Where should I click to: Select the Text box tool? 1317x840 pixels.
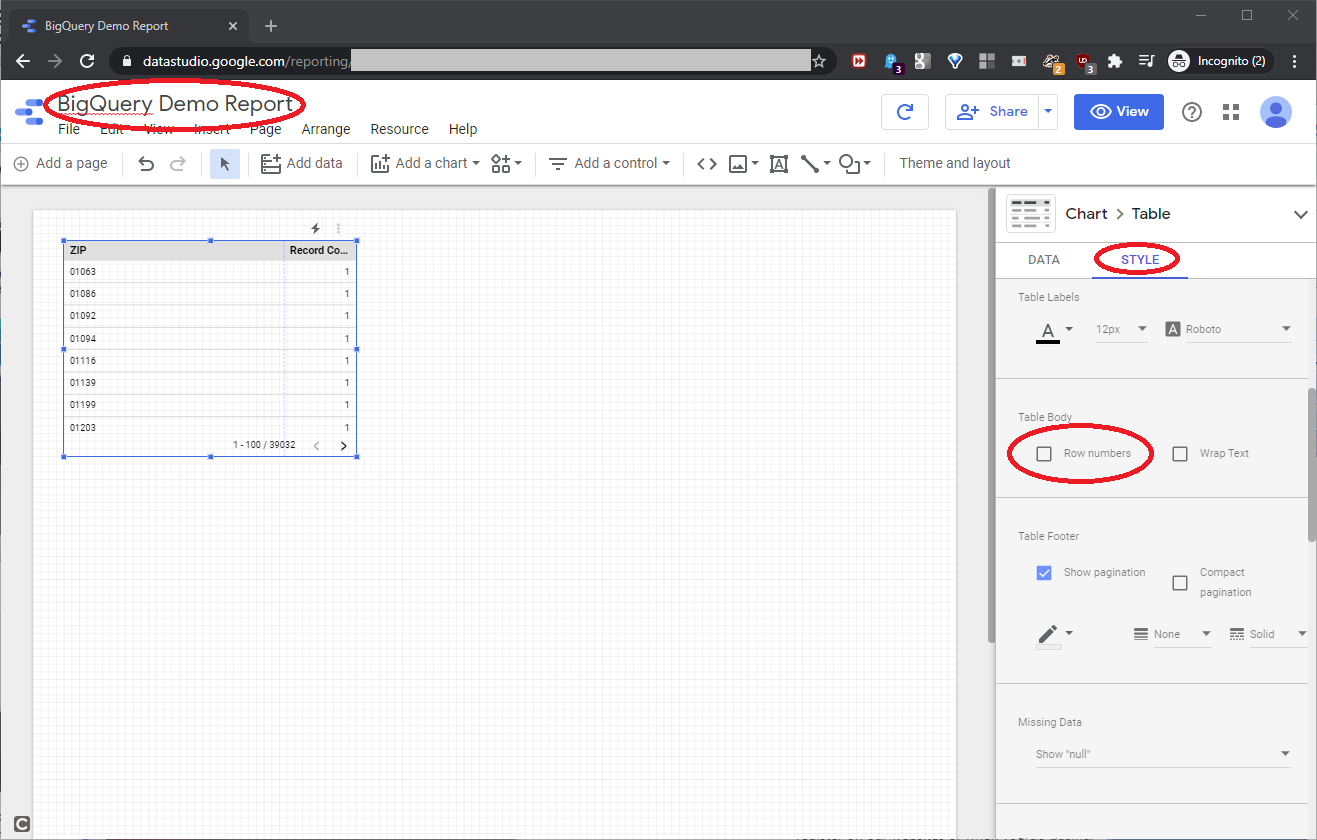click(779, 163)
